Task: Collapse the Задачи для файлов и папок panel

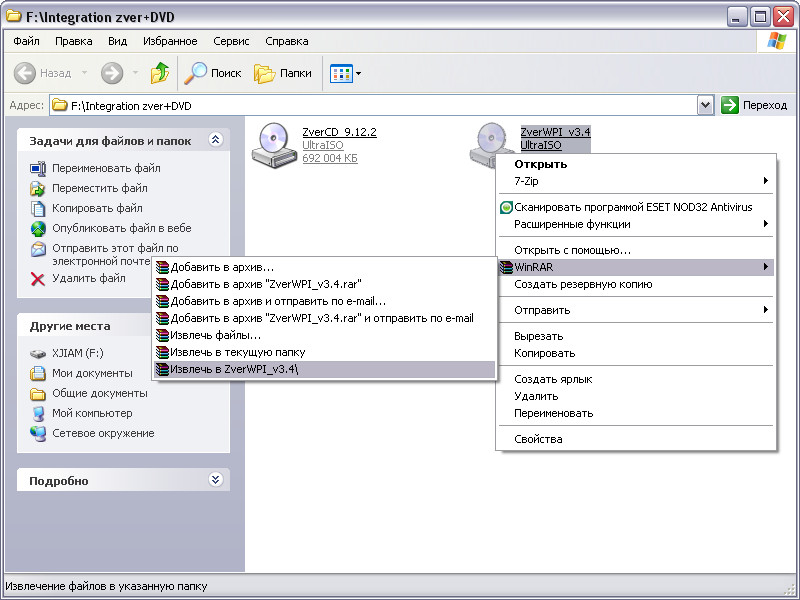Action: 216,140
